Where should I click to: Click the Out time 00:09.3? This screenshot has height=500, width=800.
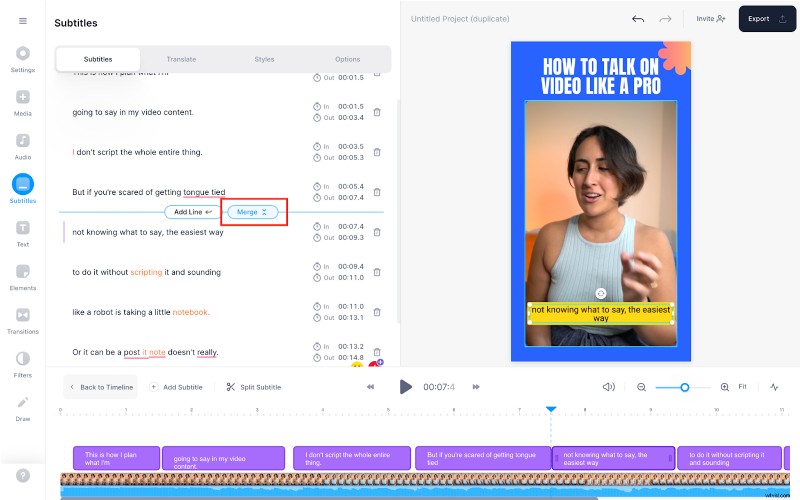tap(351, 238)
